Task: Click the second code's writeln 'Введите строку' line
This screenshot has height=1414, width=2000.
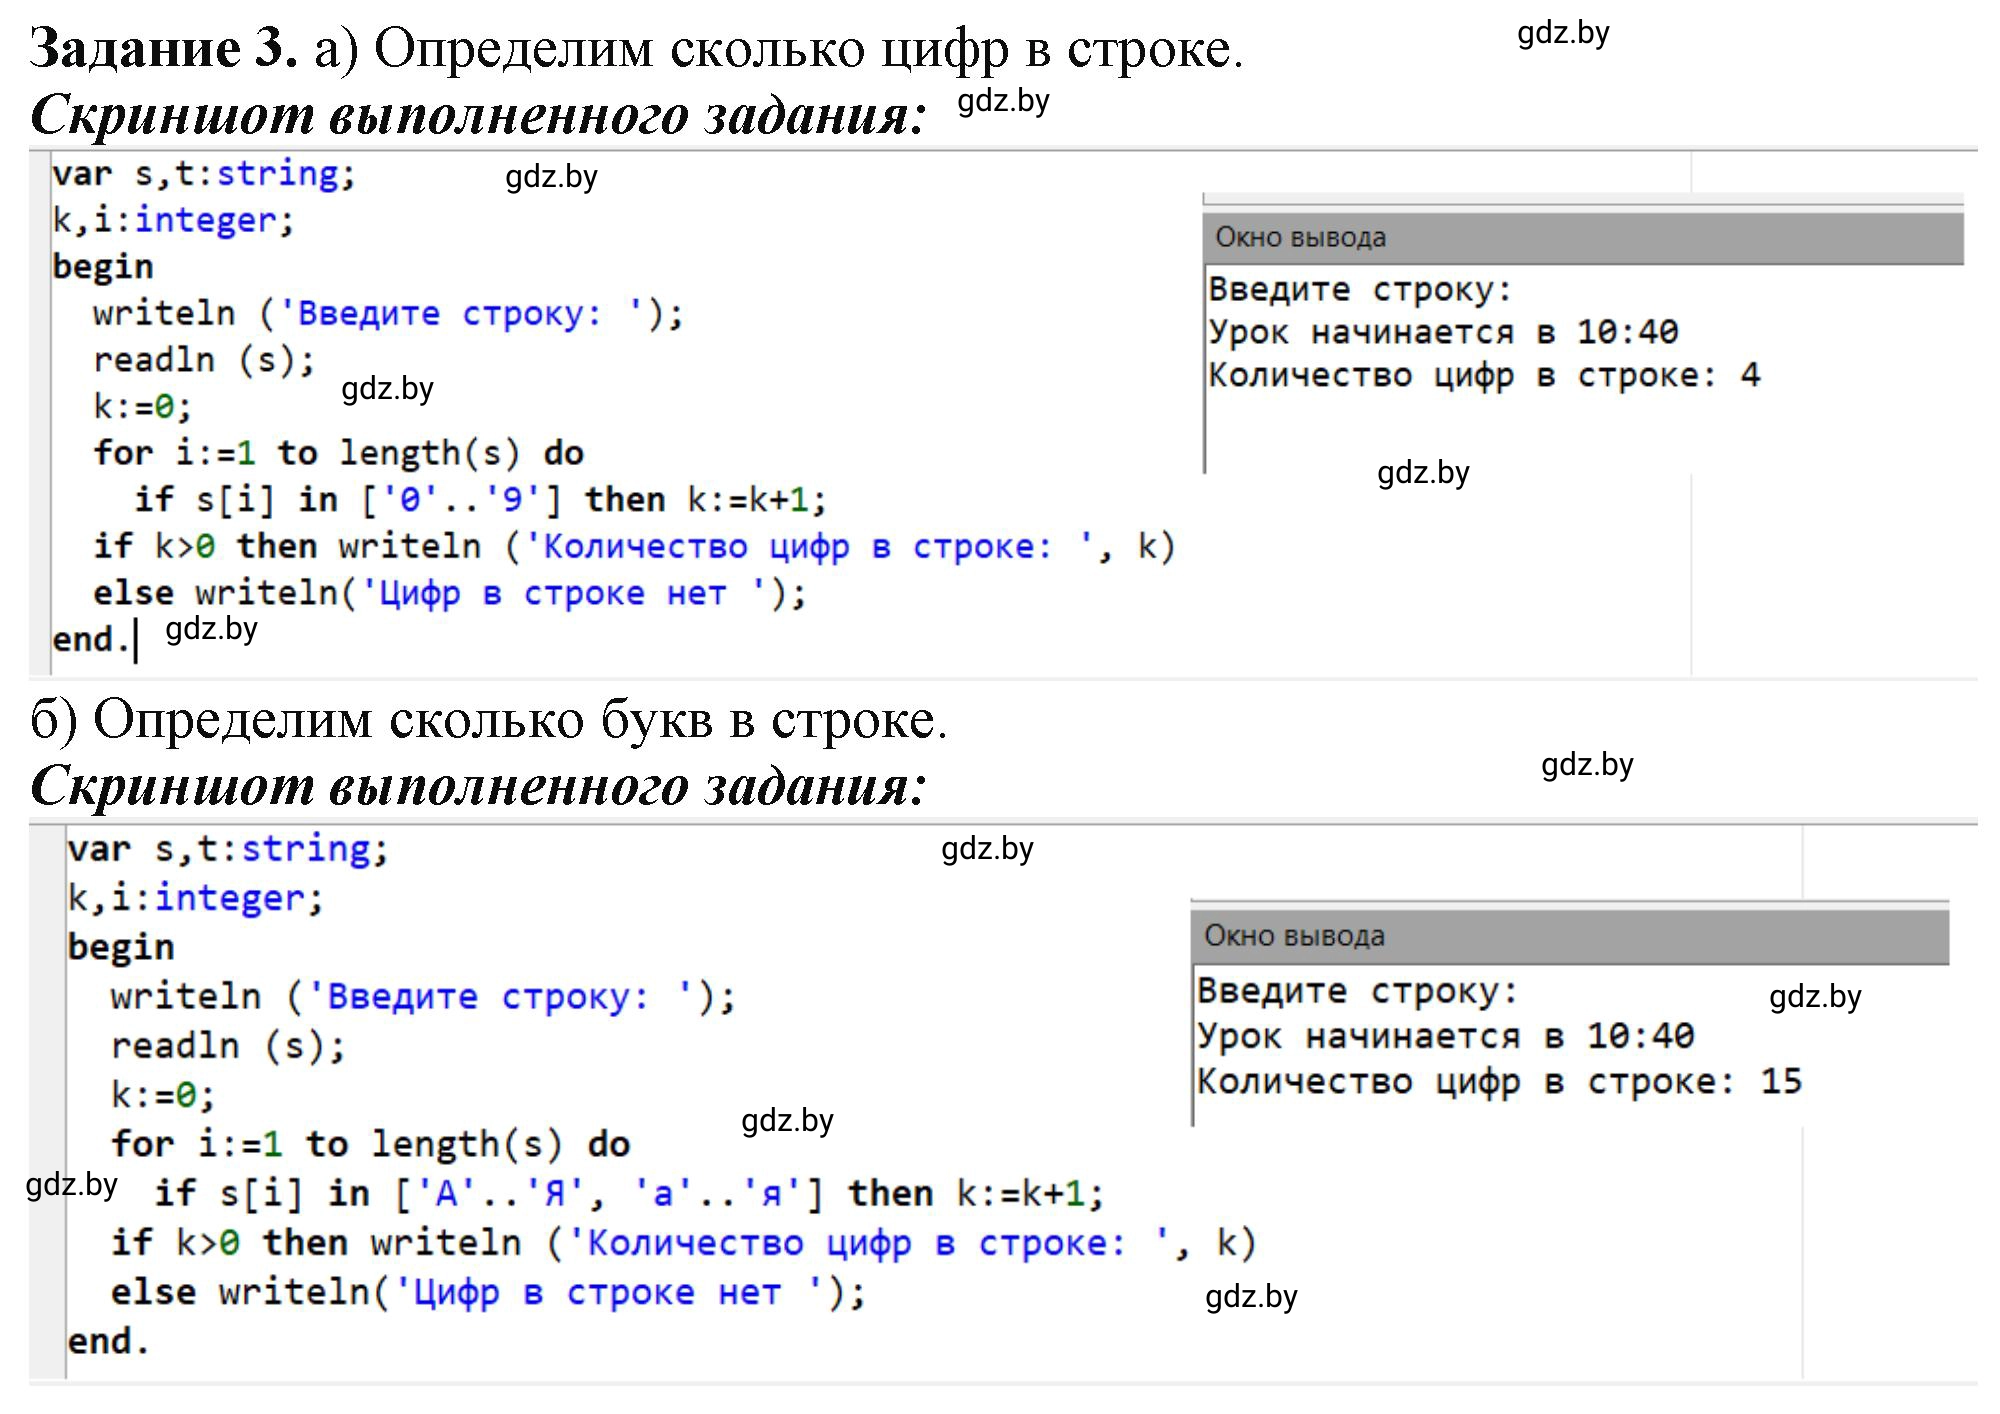Action: point(423,997)
